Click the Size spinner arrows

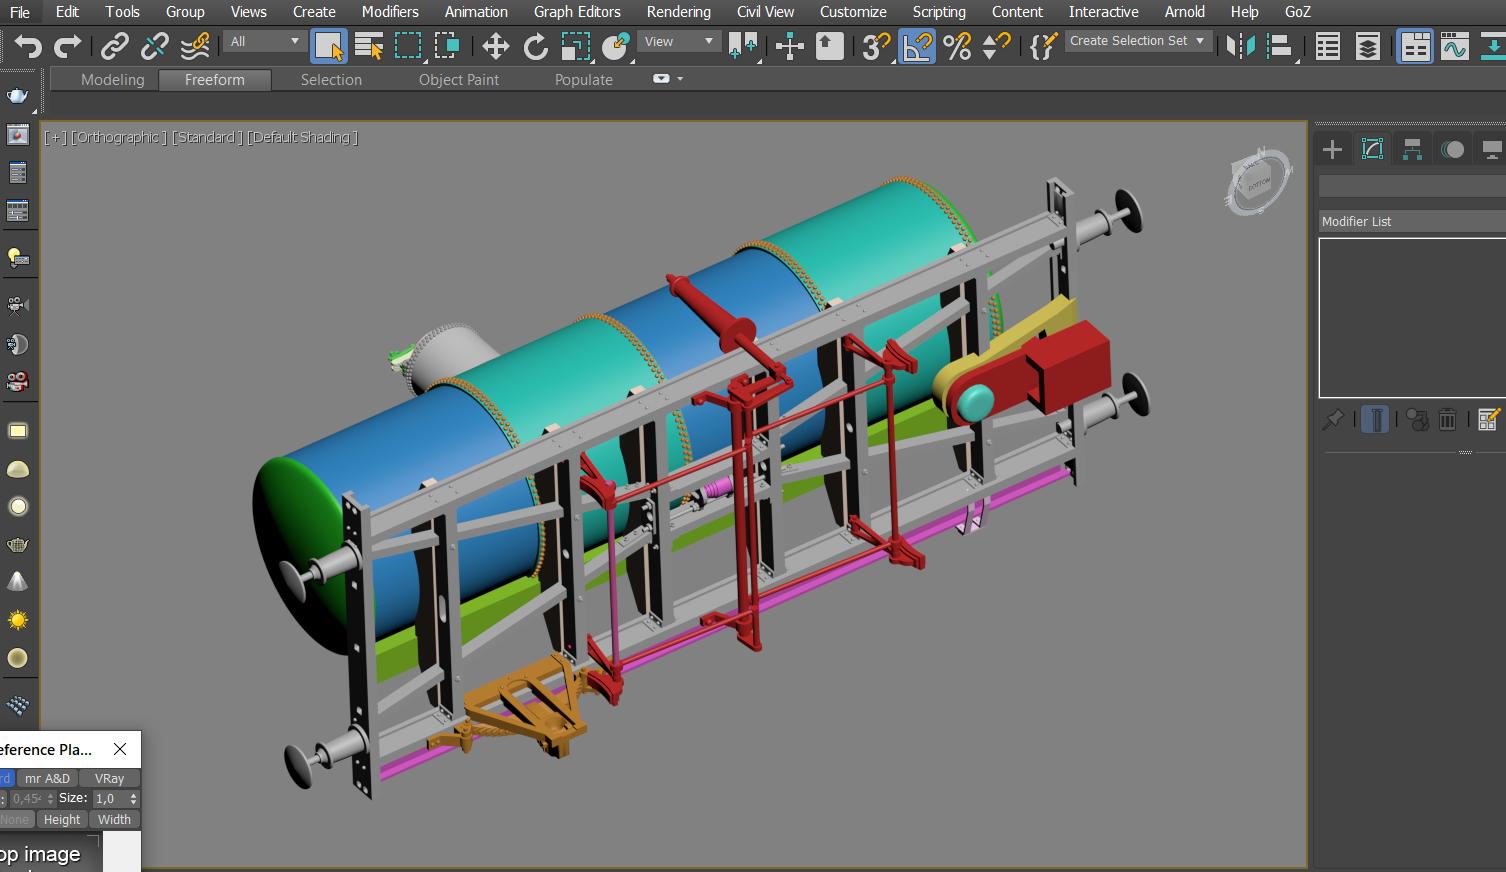(x=133, y=798)
